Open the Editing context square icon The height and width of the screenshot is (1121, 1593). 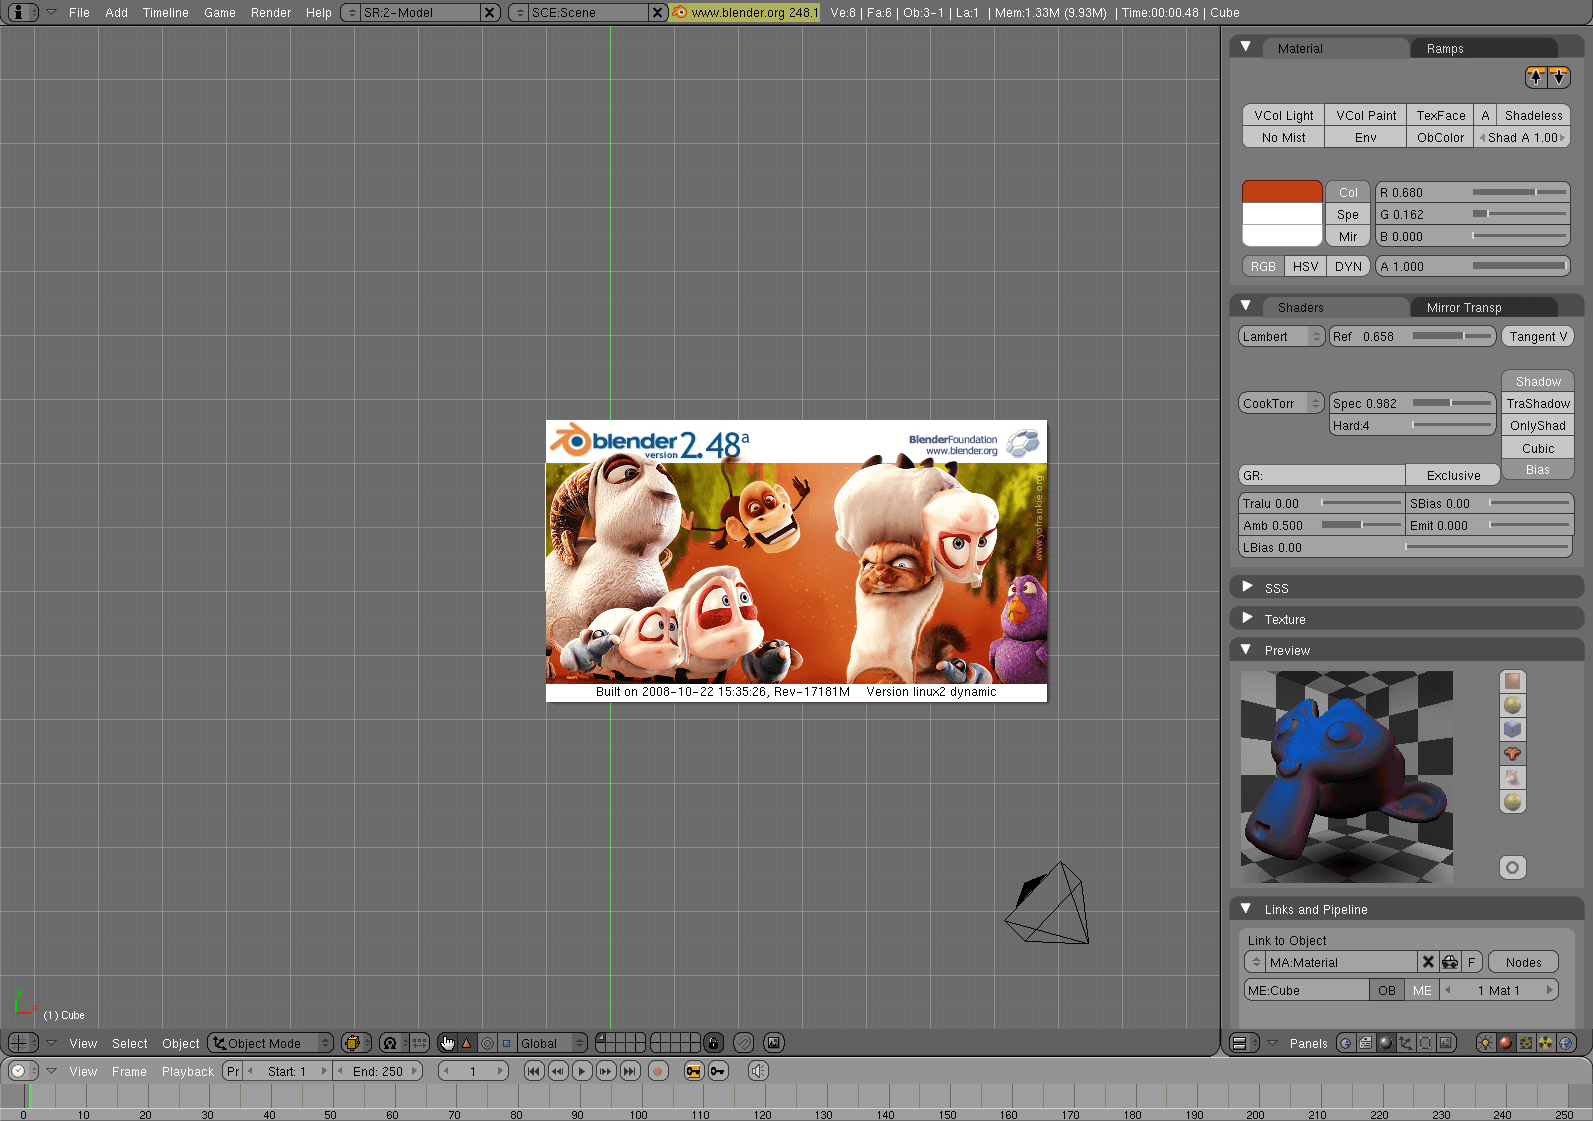pos(1426,1043)
